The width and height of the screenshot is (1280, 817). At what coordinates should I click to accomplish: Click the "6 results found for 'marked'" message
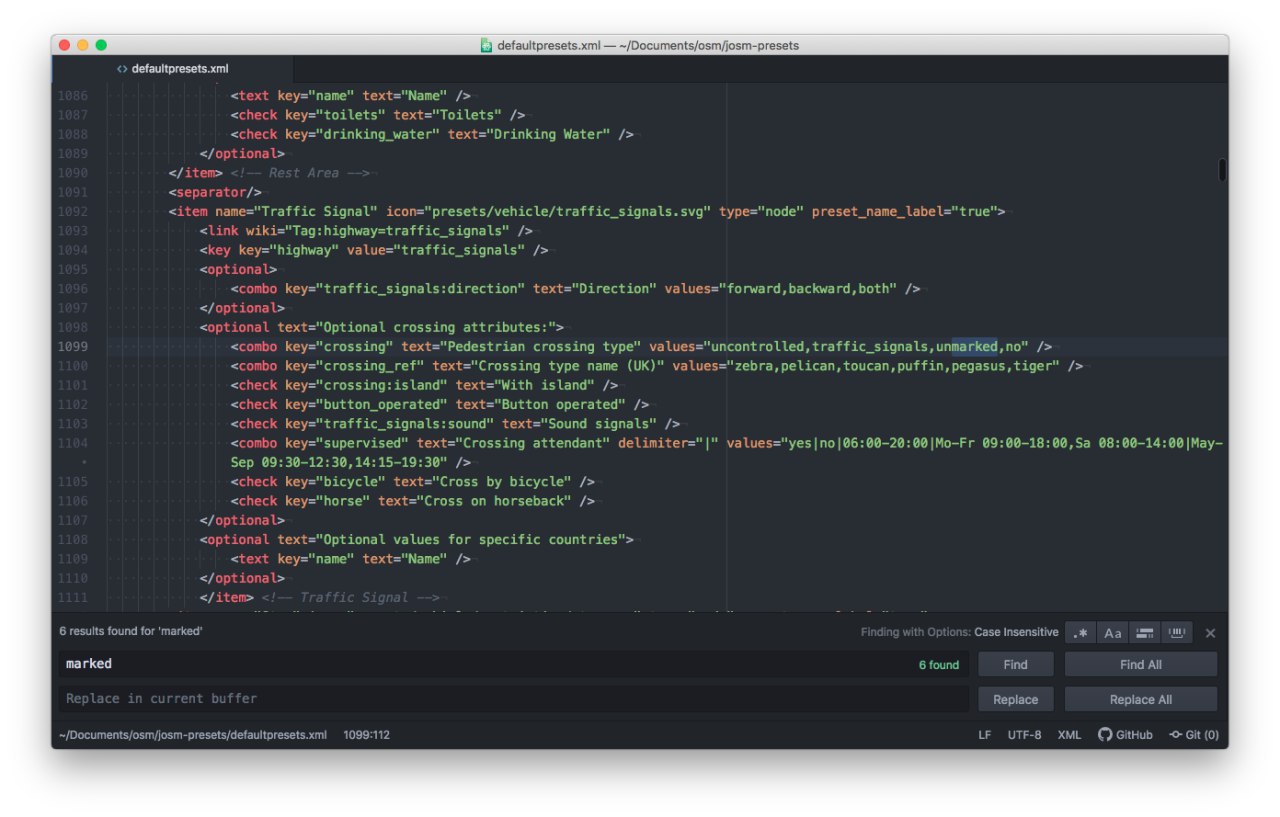point(130,632)
